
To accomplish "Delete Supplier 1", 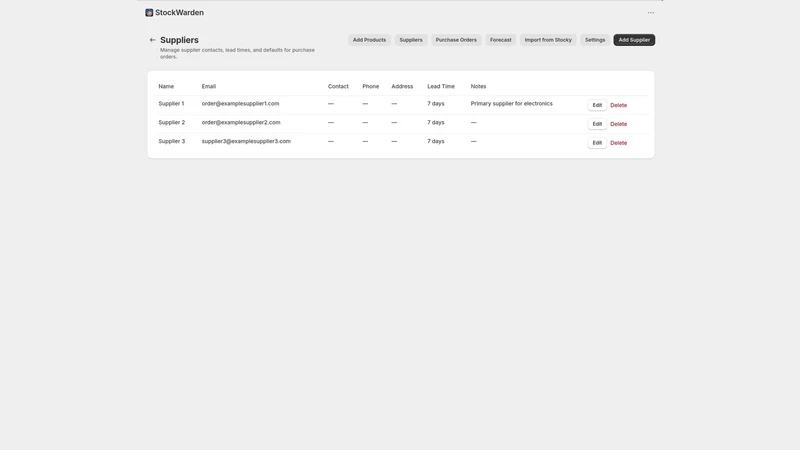I will tap(618, 105).
